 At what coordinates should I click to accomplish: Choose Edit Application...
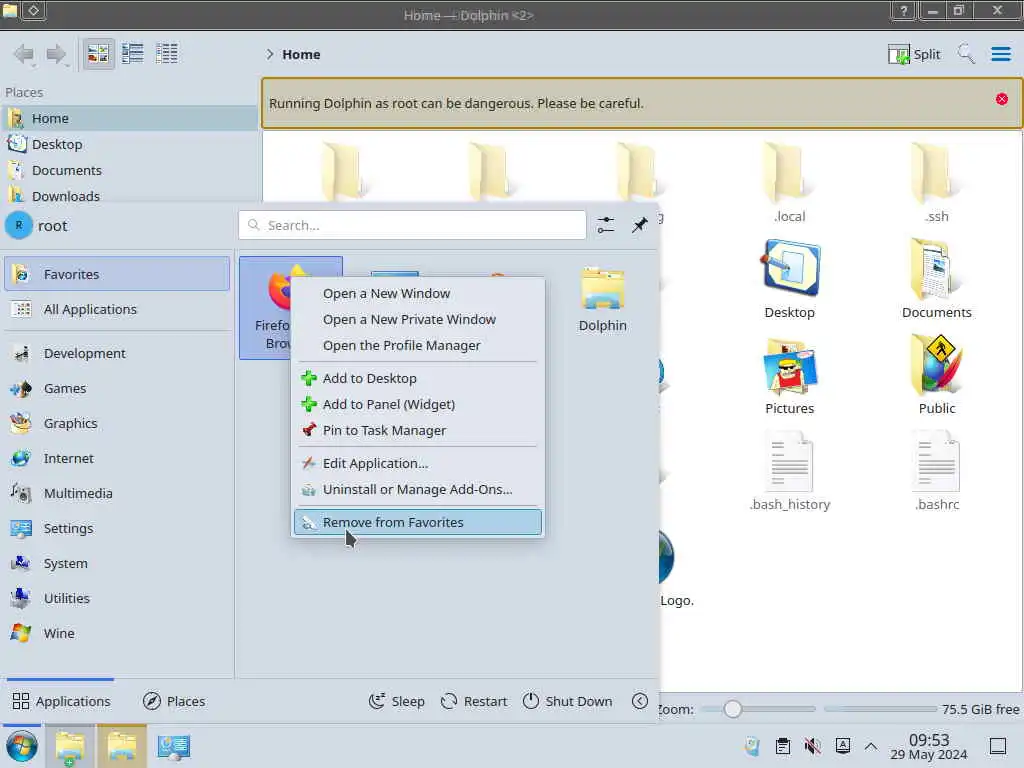[x=418, y=464]
